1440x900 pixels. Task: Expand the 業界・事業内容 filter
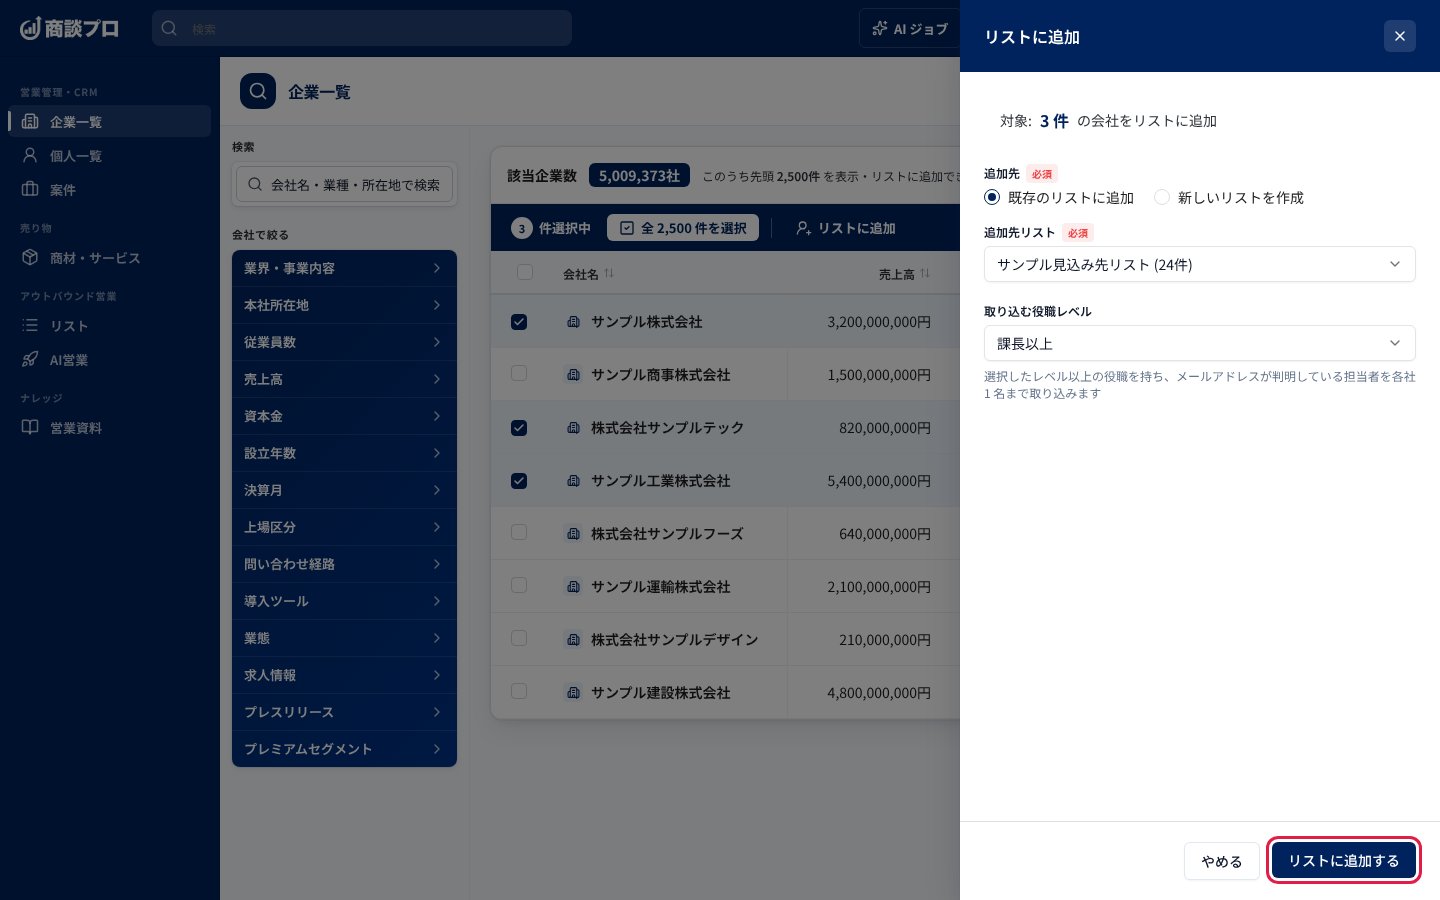point(344,268)
